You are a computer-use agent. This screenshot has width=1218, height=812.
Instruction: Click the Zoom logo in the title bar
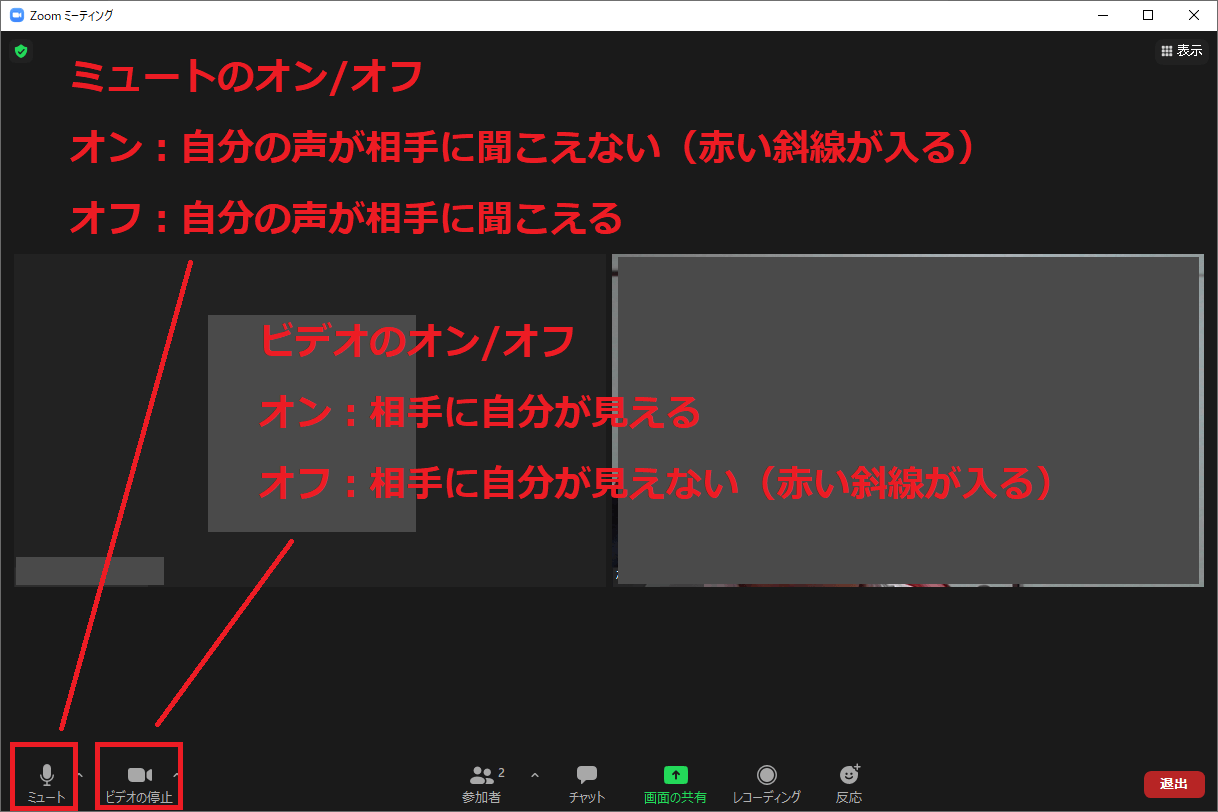(16, 15)
